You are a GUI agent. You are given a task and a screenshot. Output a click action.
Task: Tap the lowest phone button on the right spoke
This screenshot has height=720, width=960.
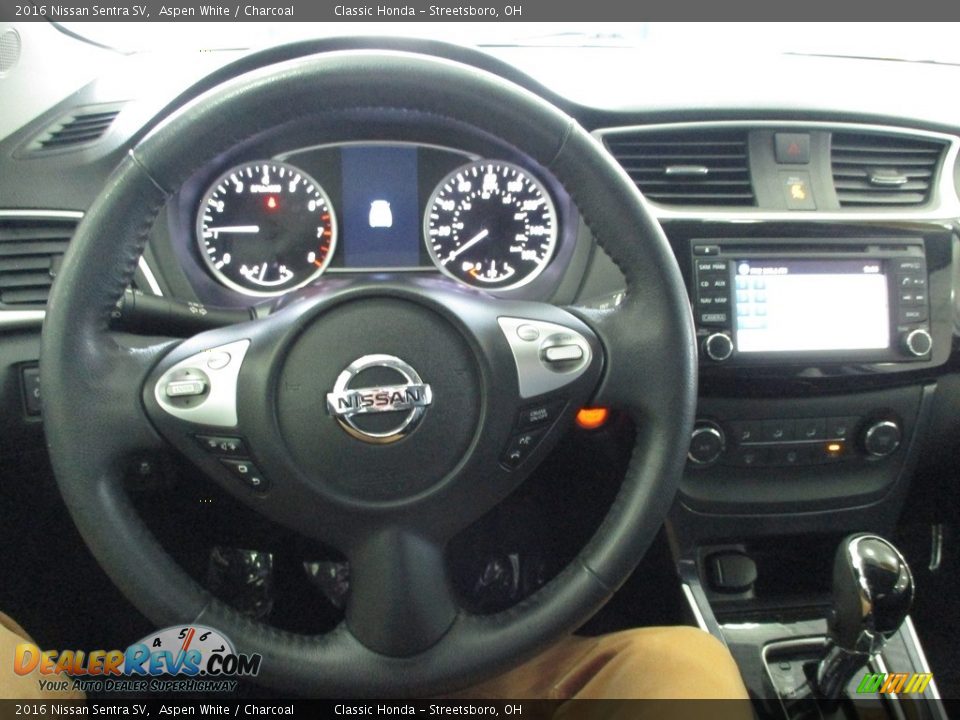[515, 458]
